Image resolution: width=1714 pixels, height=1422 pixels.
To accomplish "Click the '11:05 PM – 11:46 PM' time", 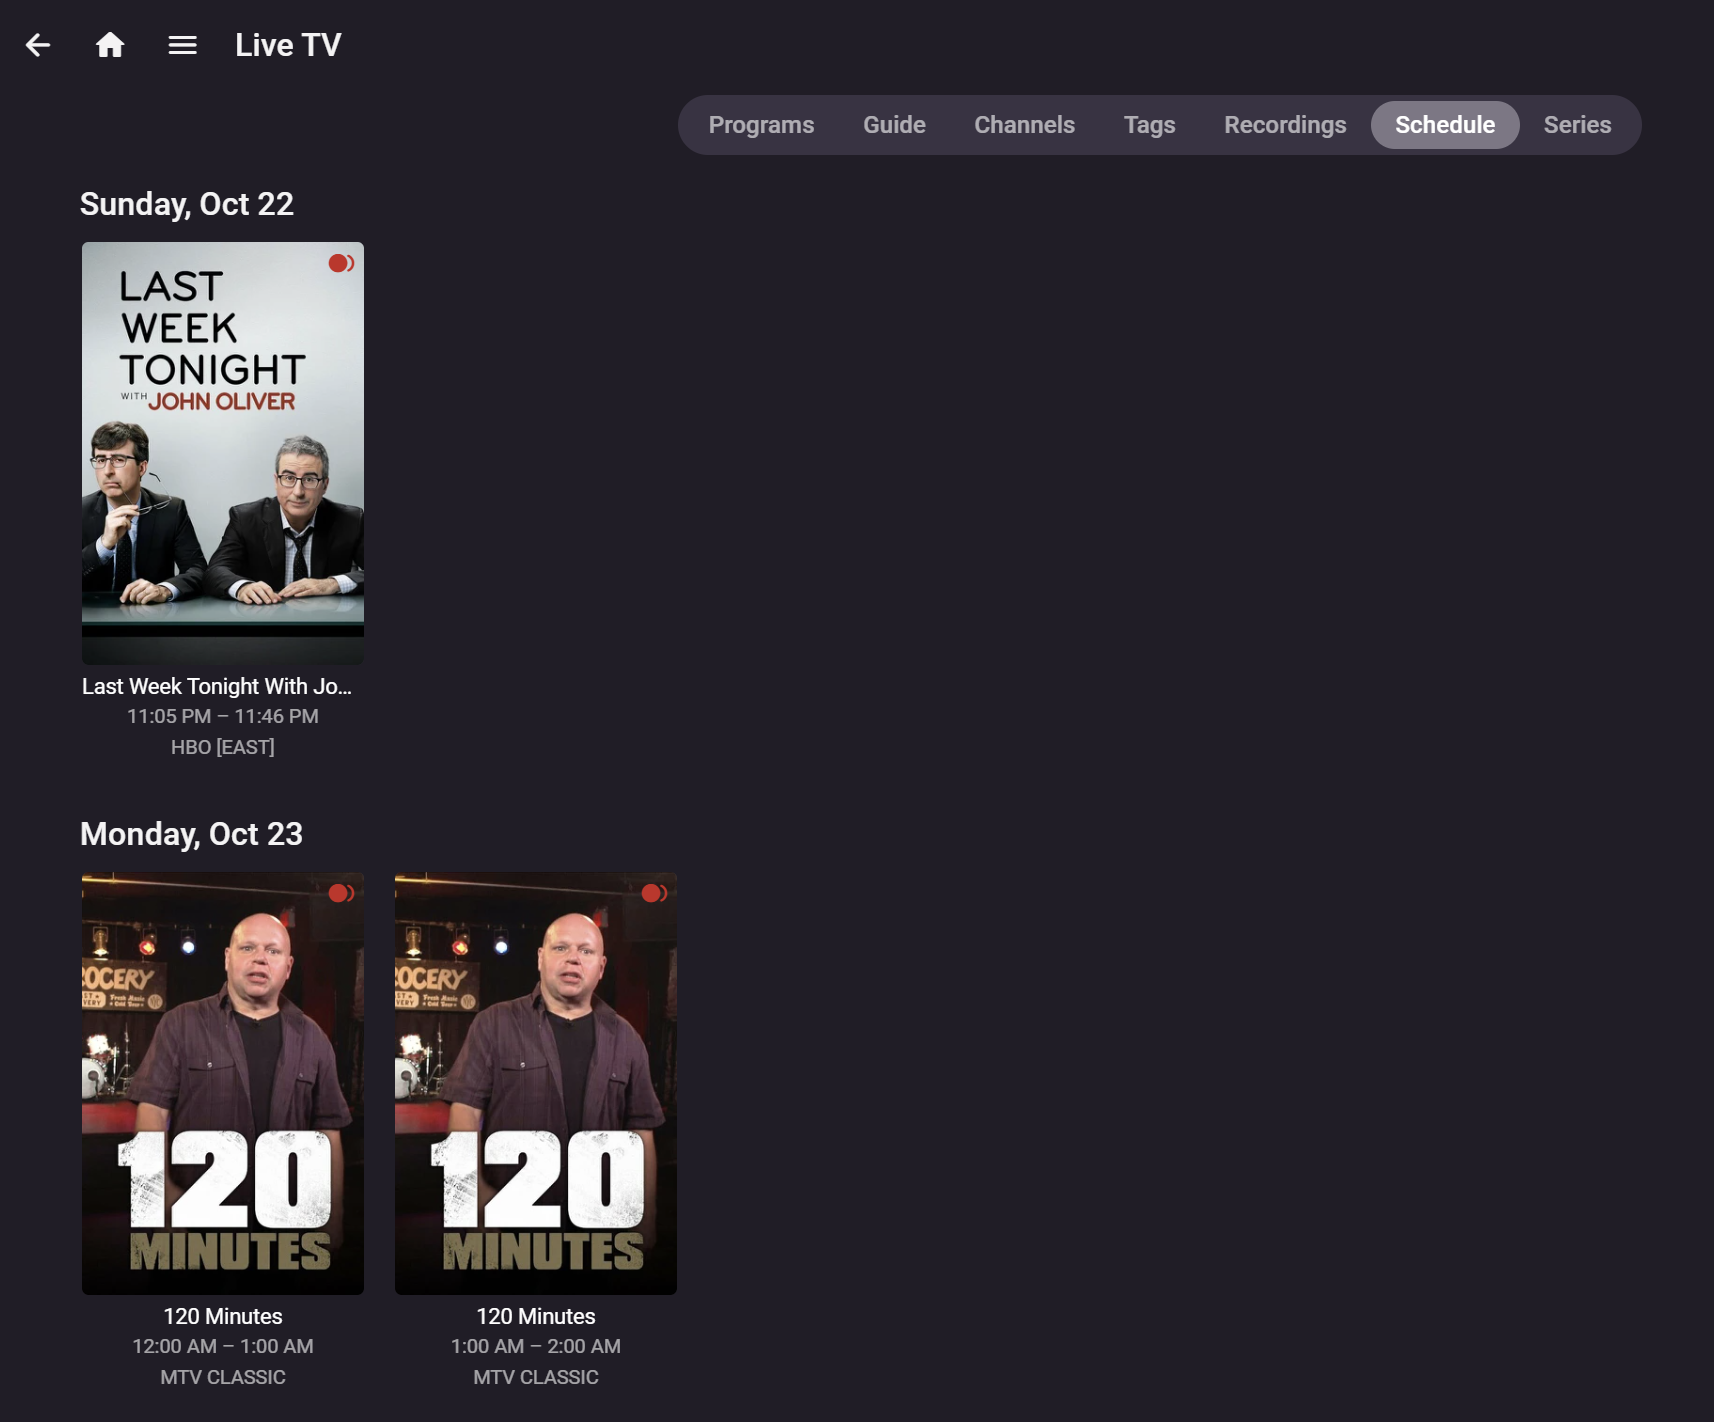I will pyautogui.click(x=223, y=716).
